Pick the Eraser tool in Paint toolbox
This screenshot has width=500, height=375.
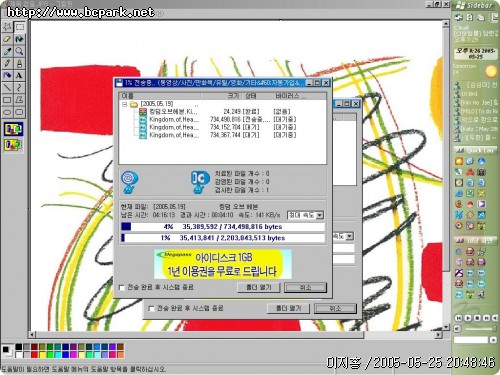(7, 39)
